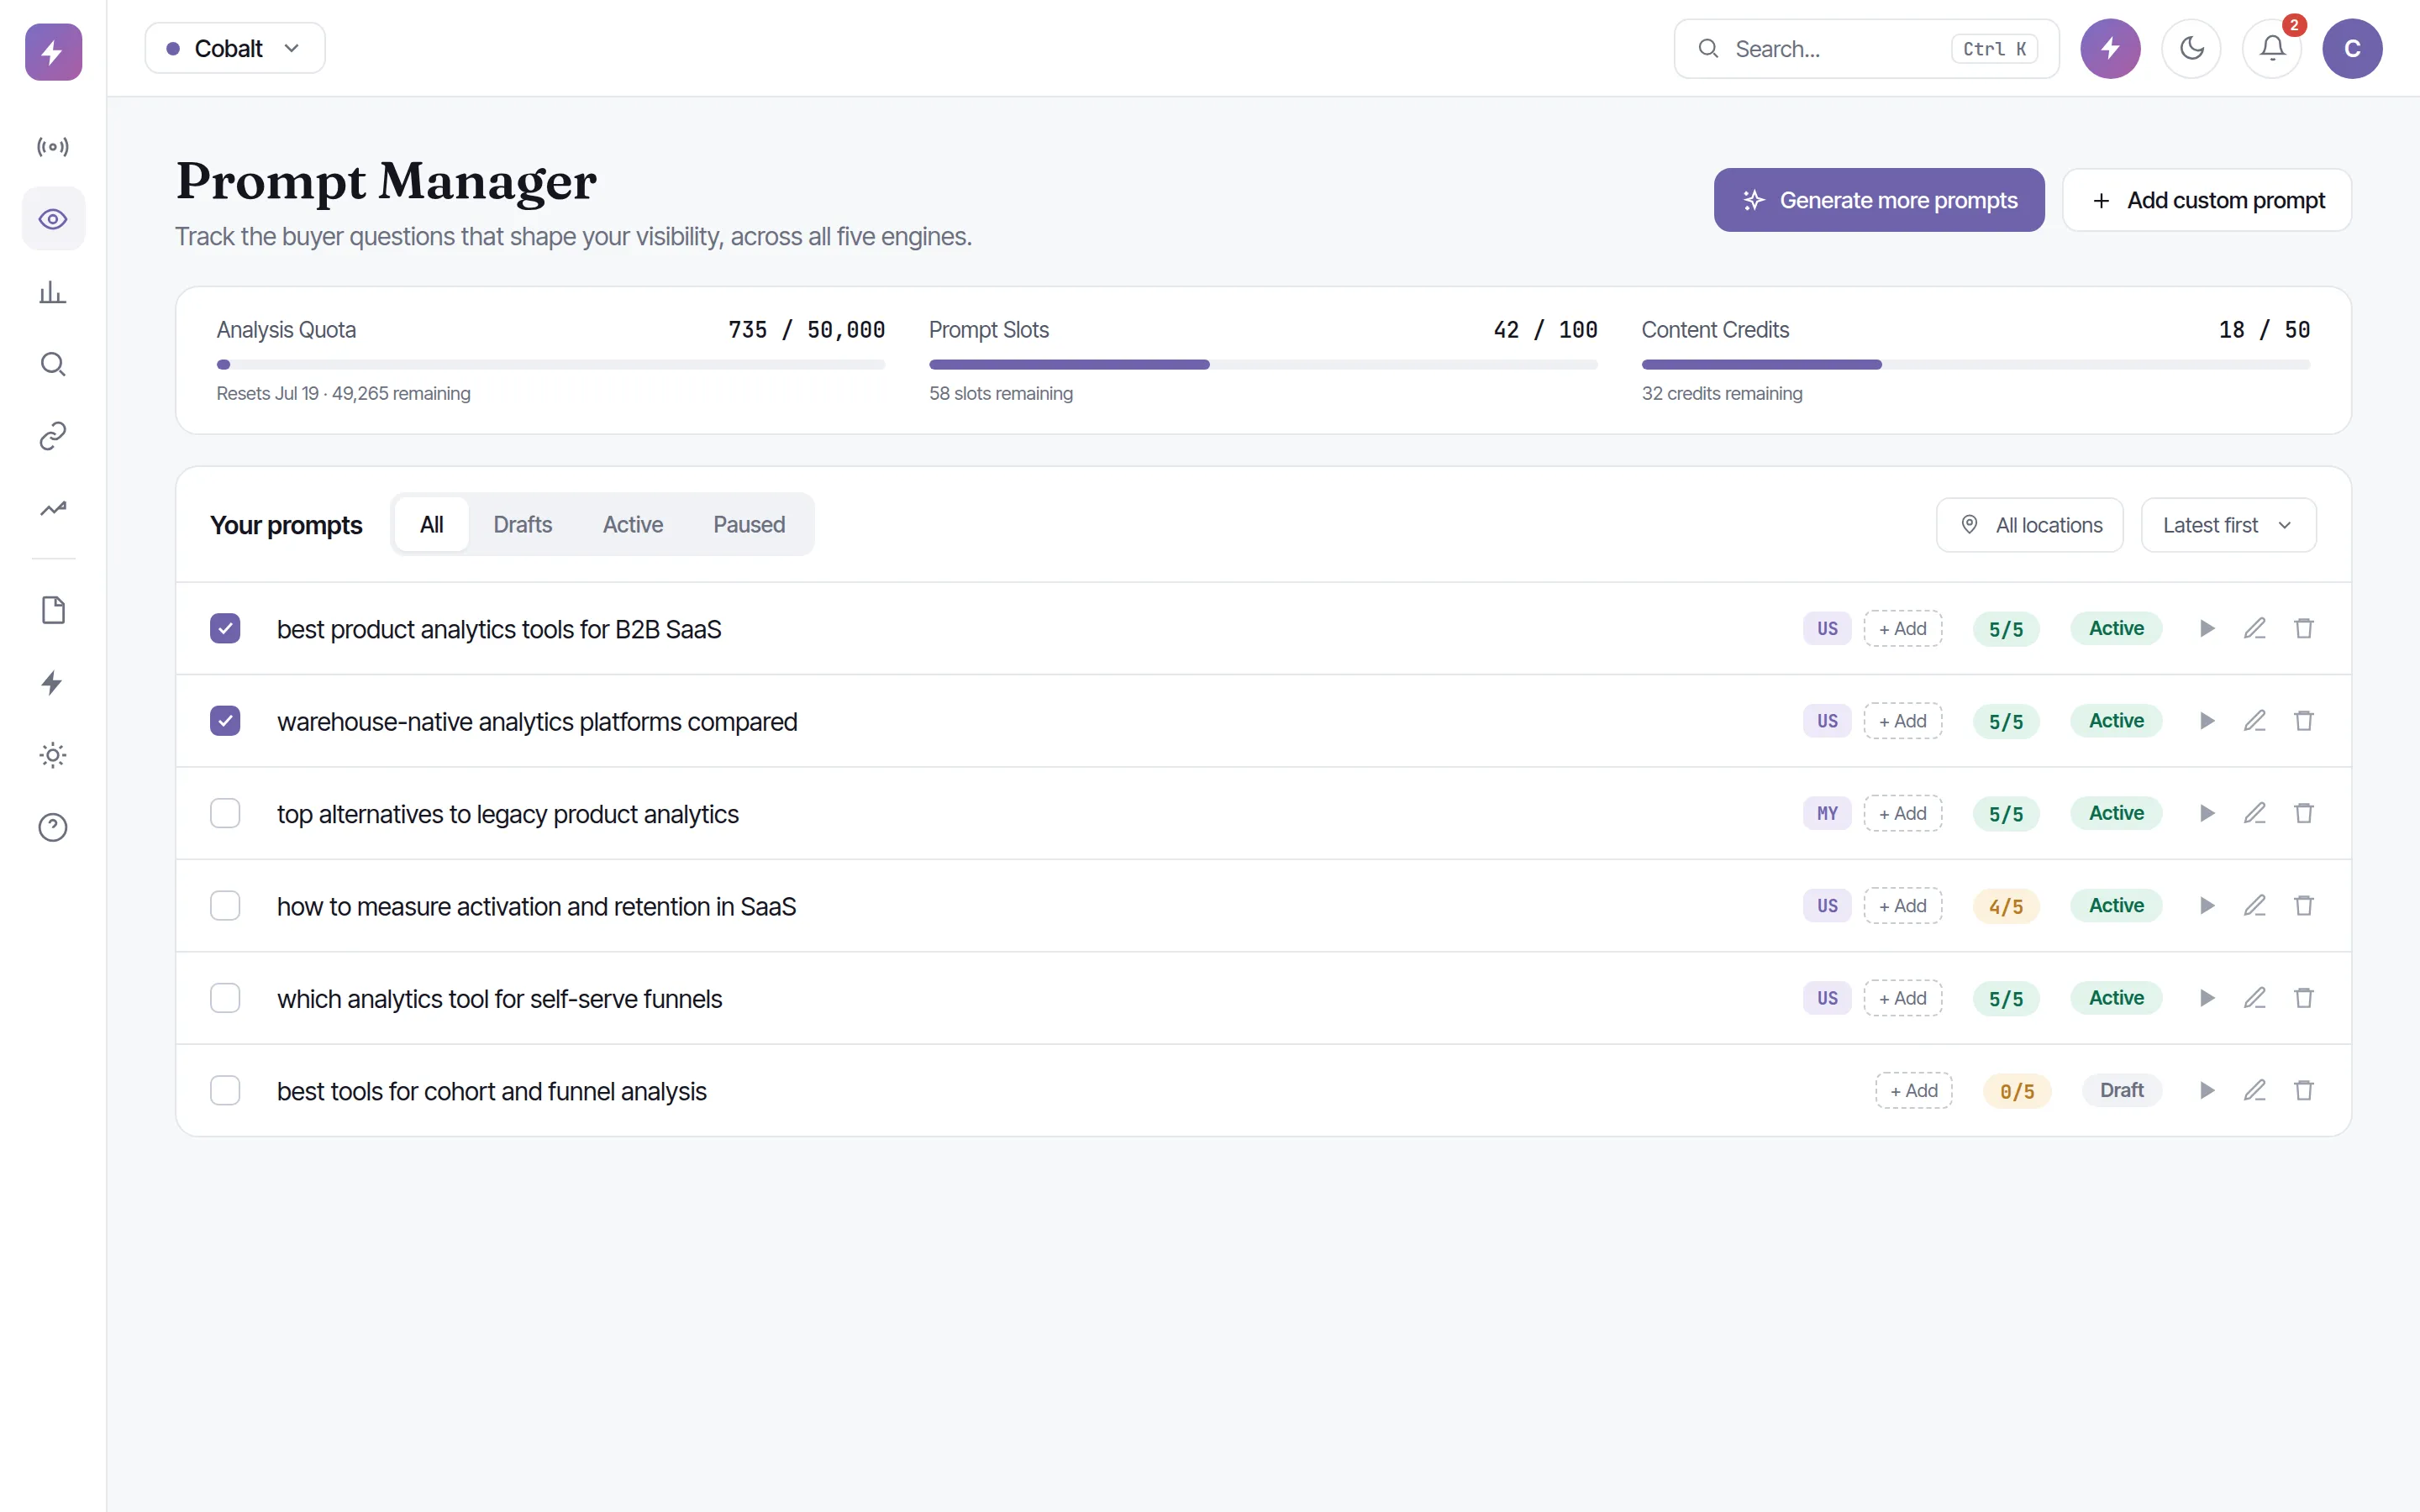This screenshot has height=1512, width=2420.
Task: Run the self-serve funnels prompt
Action: tap(2207, 998)
